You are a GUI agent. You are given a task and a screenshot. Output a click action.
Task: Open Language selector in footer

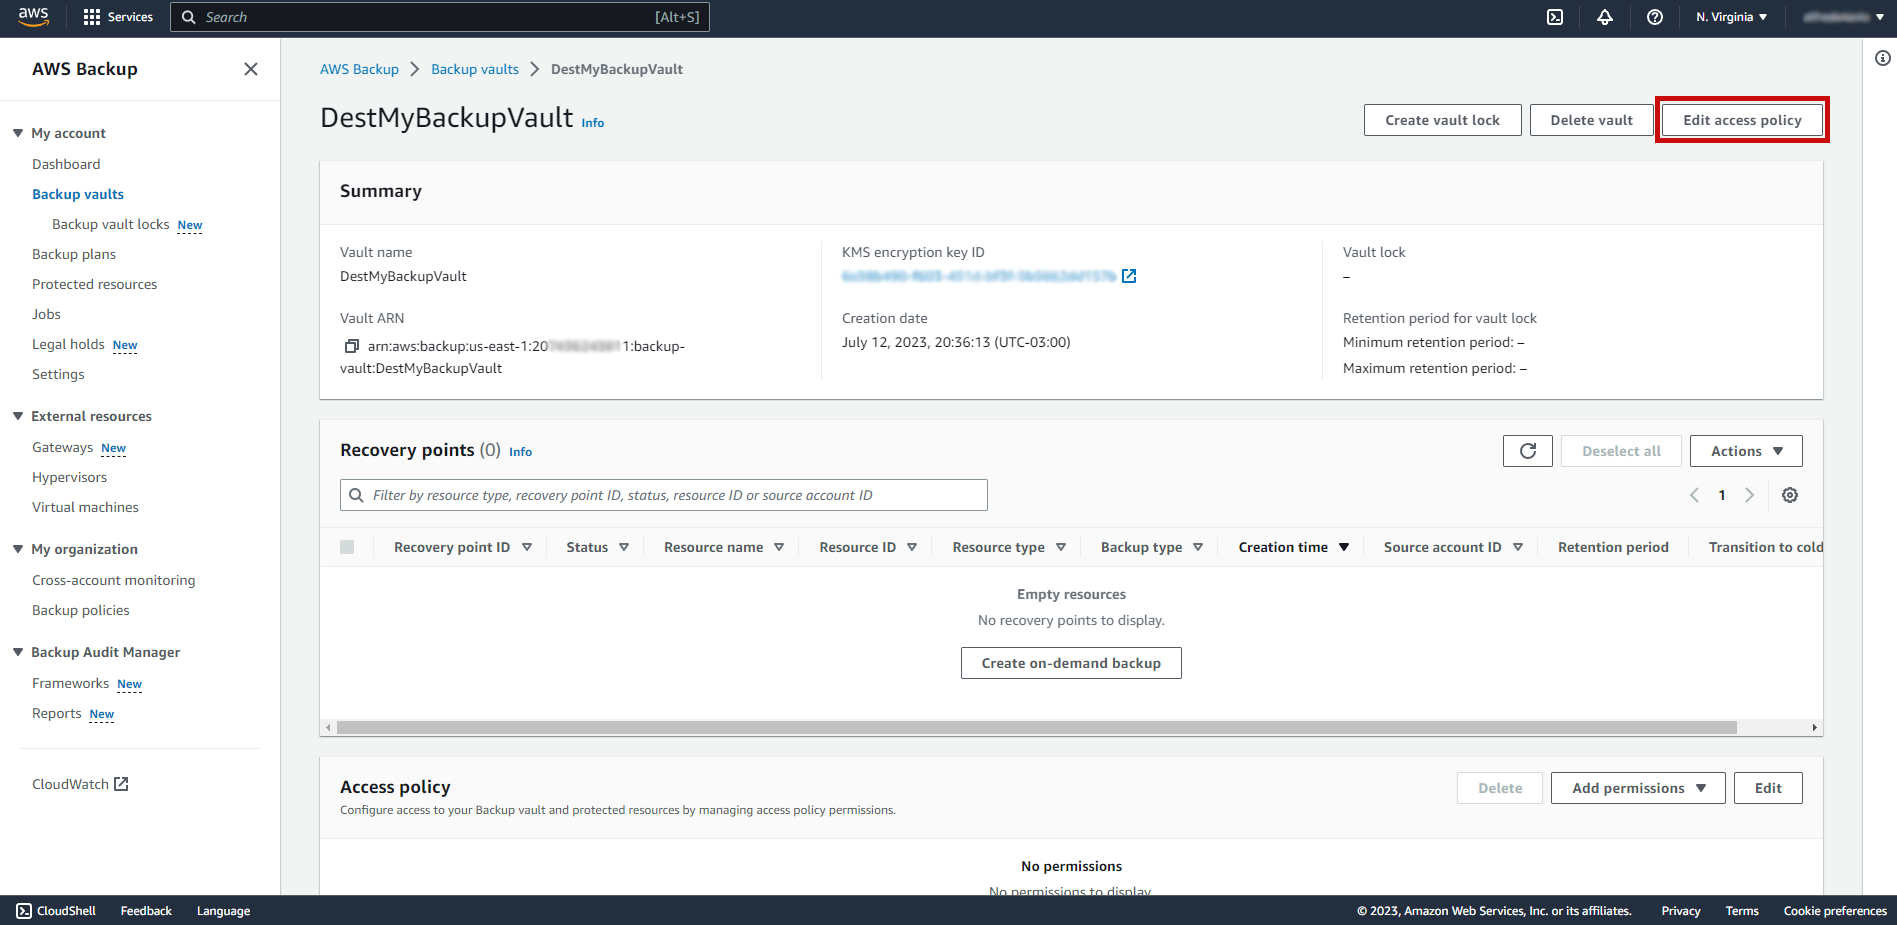(223, 911)
